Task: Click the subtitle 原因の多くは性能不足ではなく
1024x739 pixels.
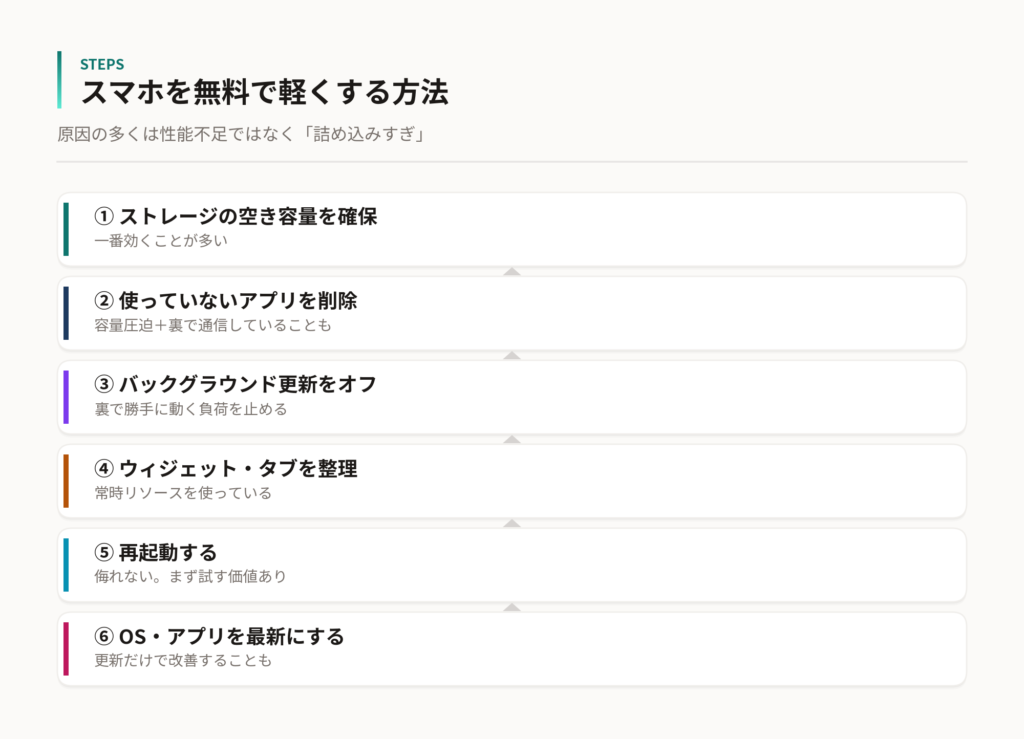Action: pyautogui.click(x=175, y=134)
